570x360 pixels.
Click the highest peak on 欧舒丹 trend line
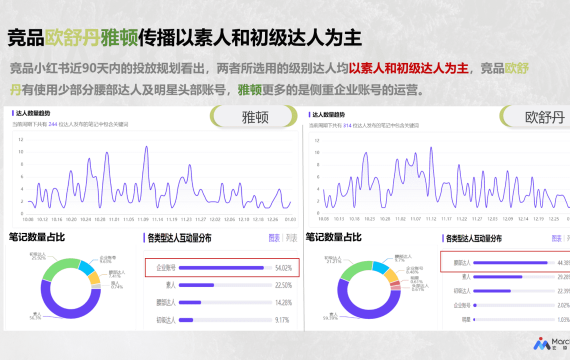coord(431,147)
